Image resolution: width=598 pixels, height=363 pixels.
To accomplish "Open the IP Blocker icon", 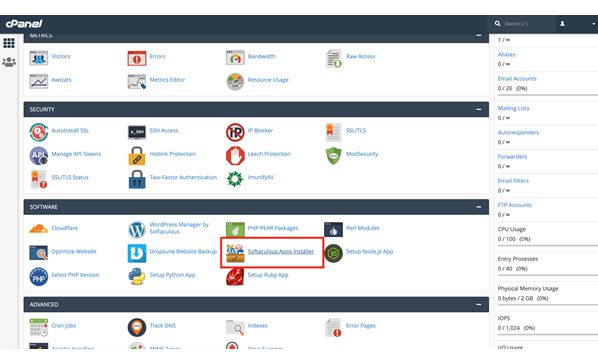I will click(x=235, y=132).
